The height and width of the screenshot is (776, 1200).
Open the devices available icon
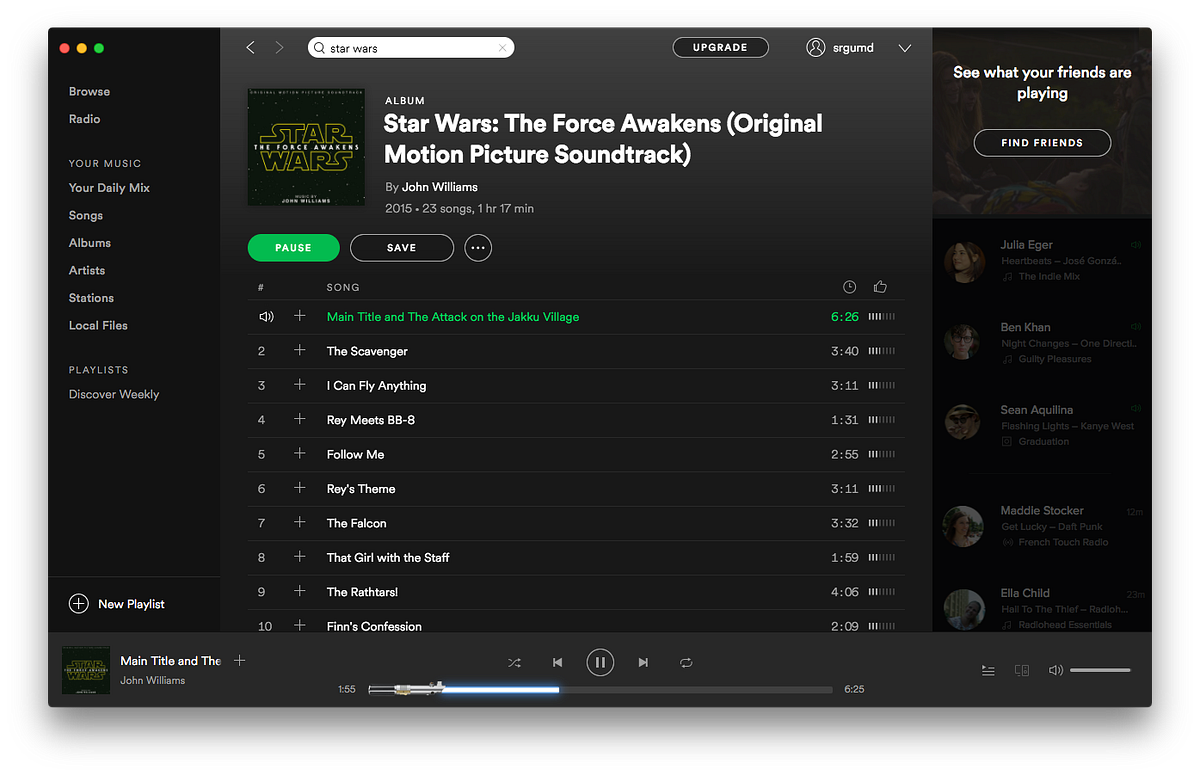(1022, 670)
